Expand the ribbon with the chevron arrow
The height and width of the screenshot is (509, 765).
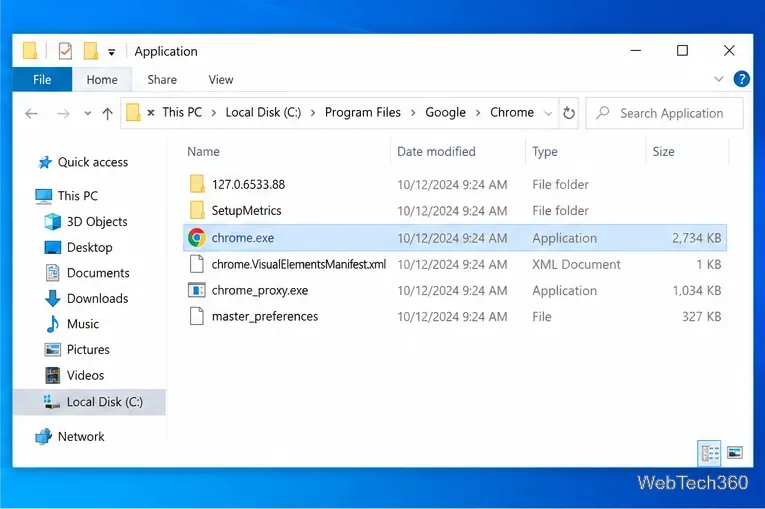click(719, 79)
